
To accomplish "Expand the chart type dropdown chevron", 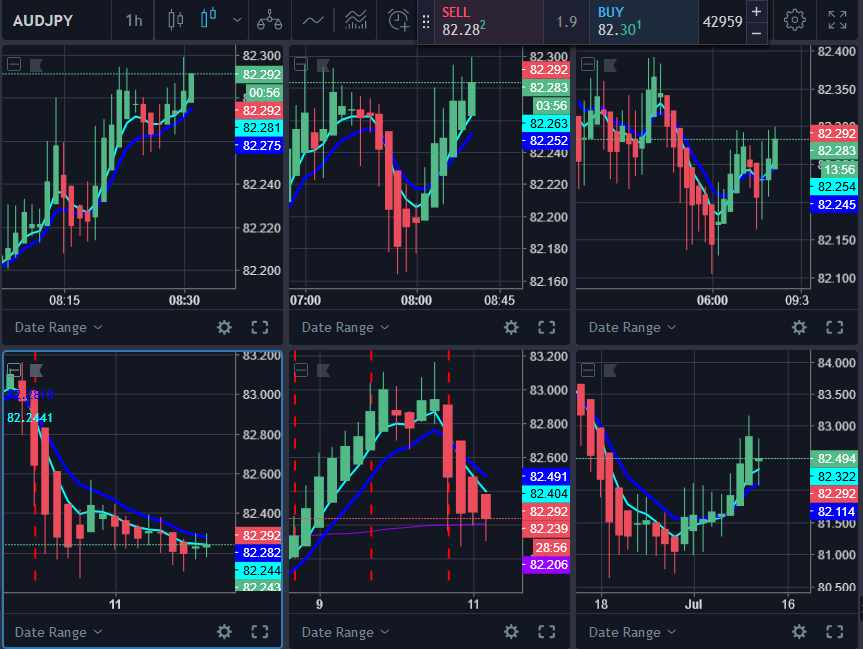I will (x=237, y=20).
